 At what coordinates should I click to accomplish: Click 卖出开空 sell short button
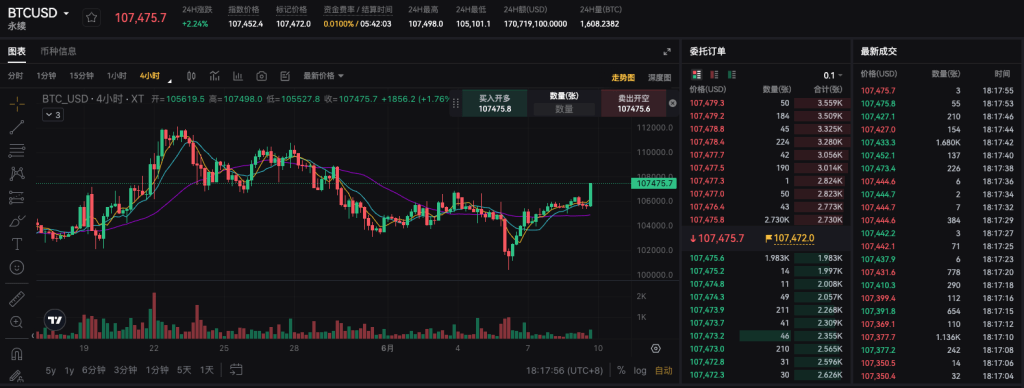click(633, 103)
